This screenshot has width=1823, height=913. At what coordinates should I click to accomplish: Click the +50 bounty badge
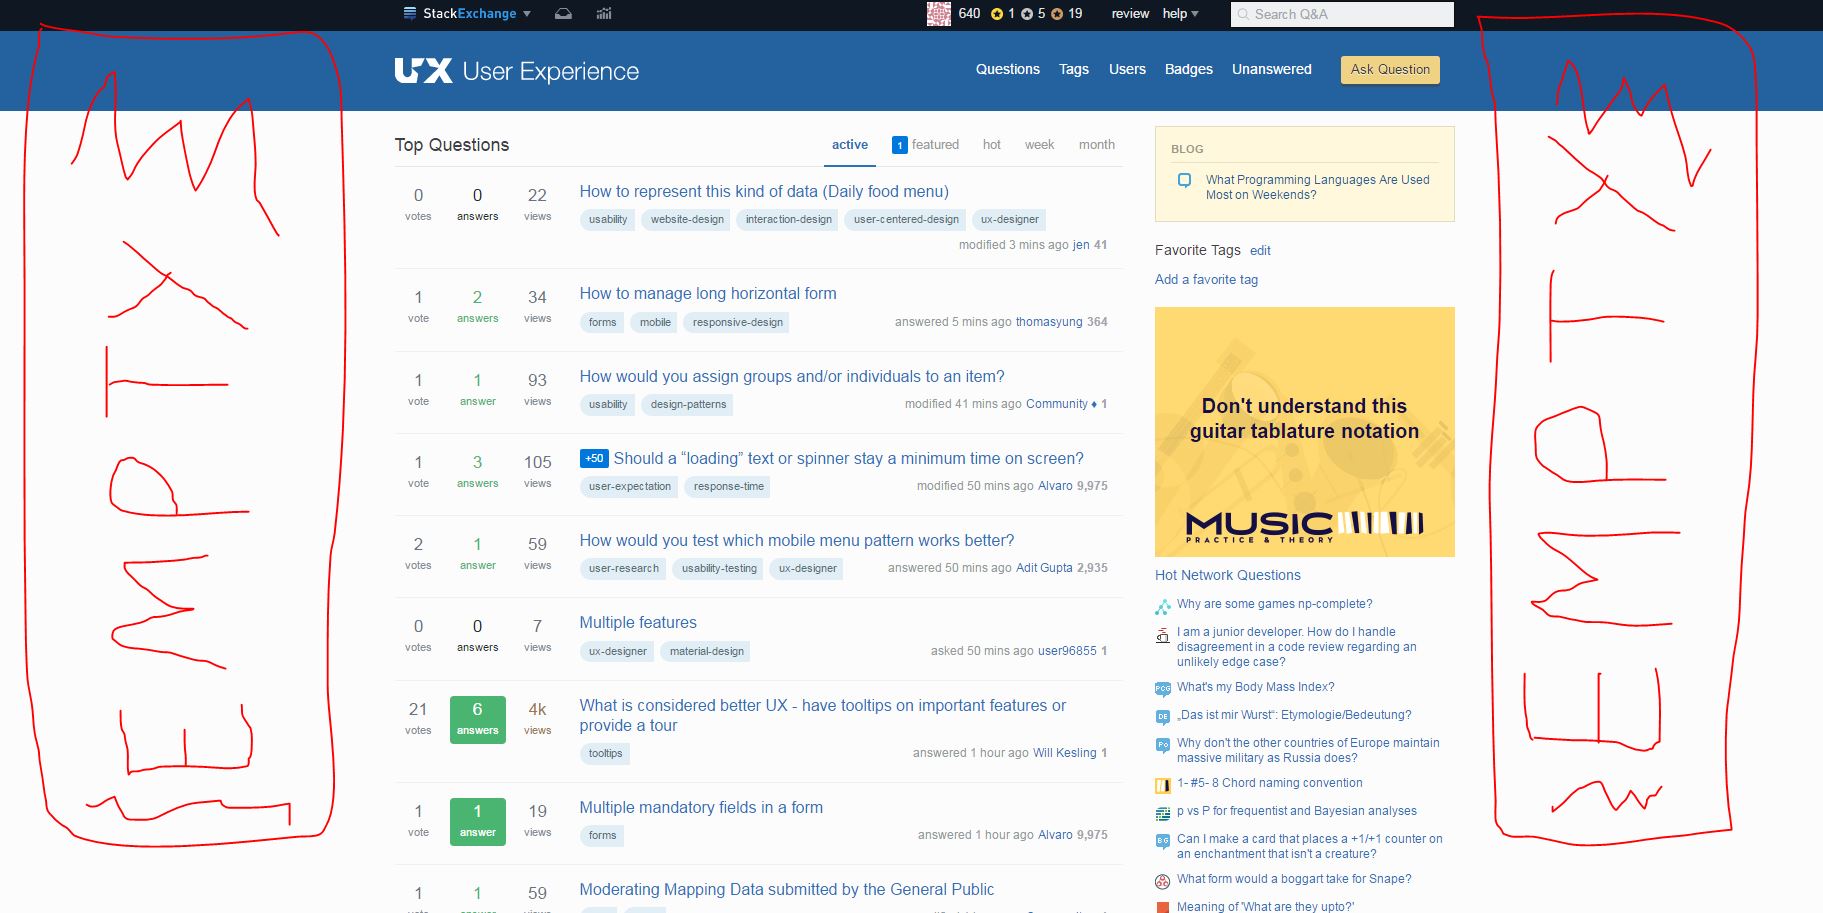(x=594, y=459)
